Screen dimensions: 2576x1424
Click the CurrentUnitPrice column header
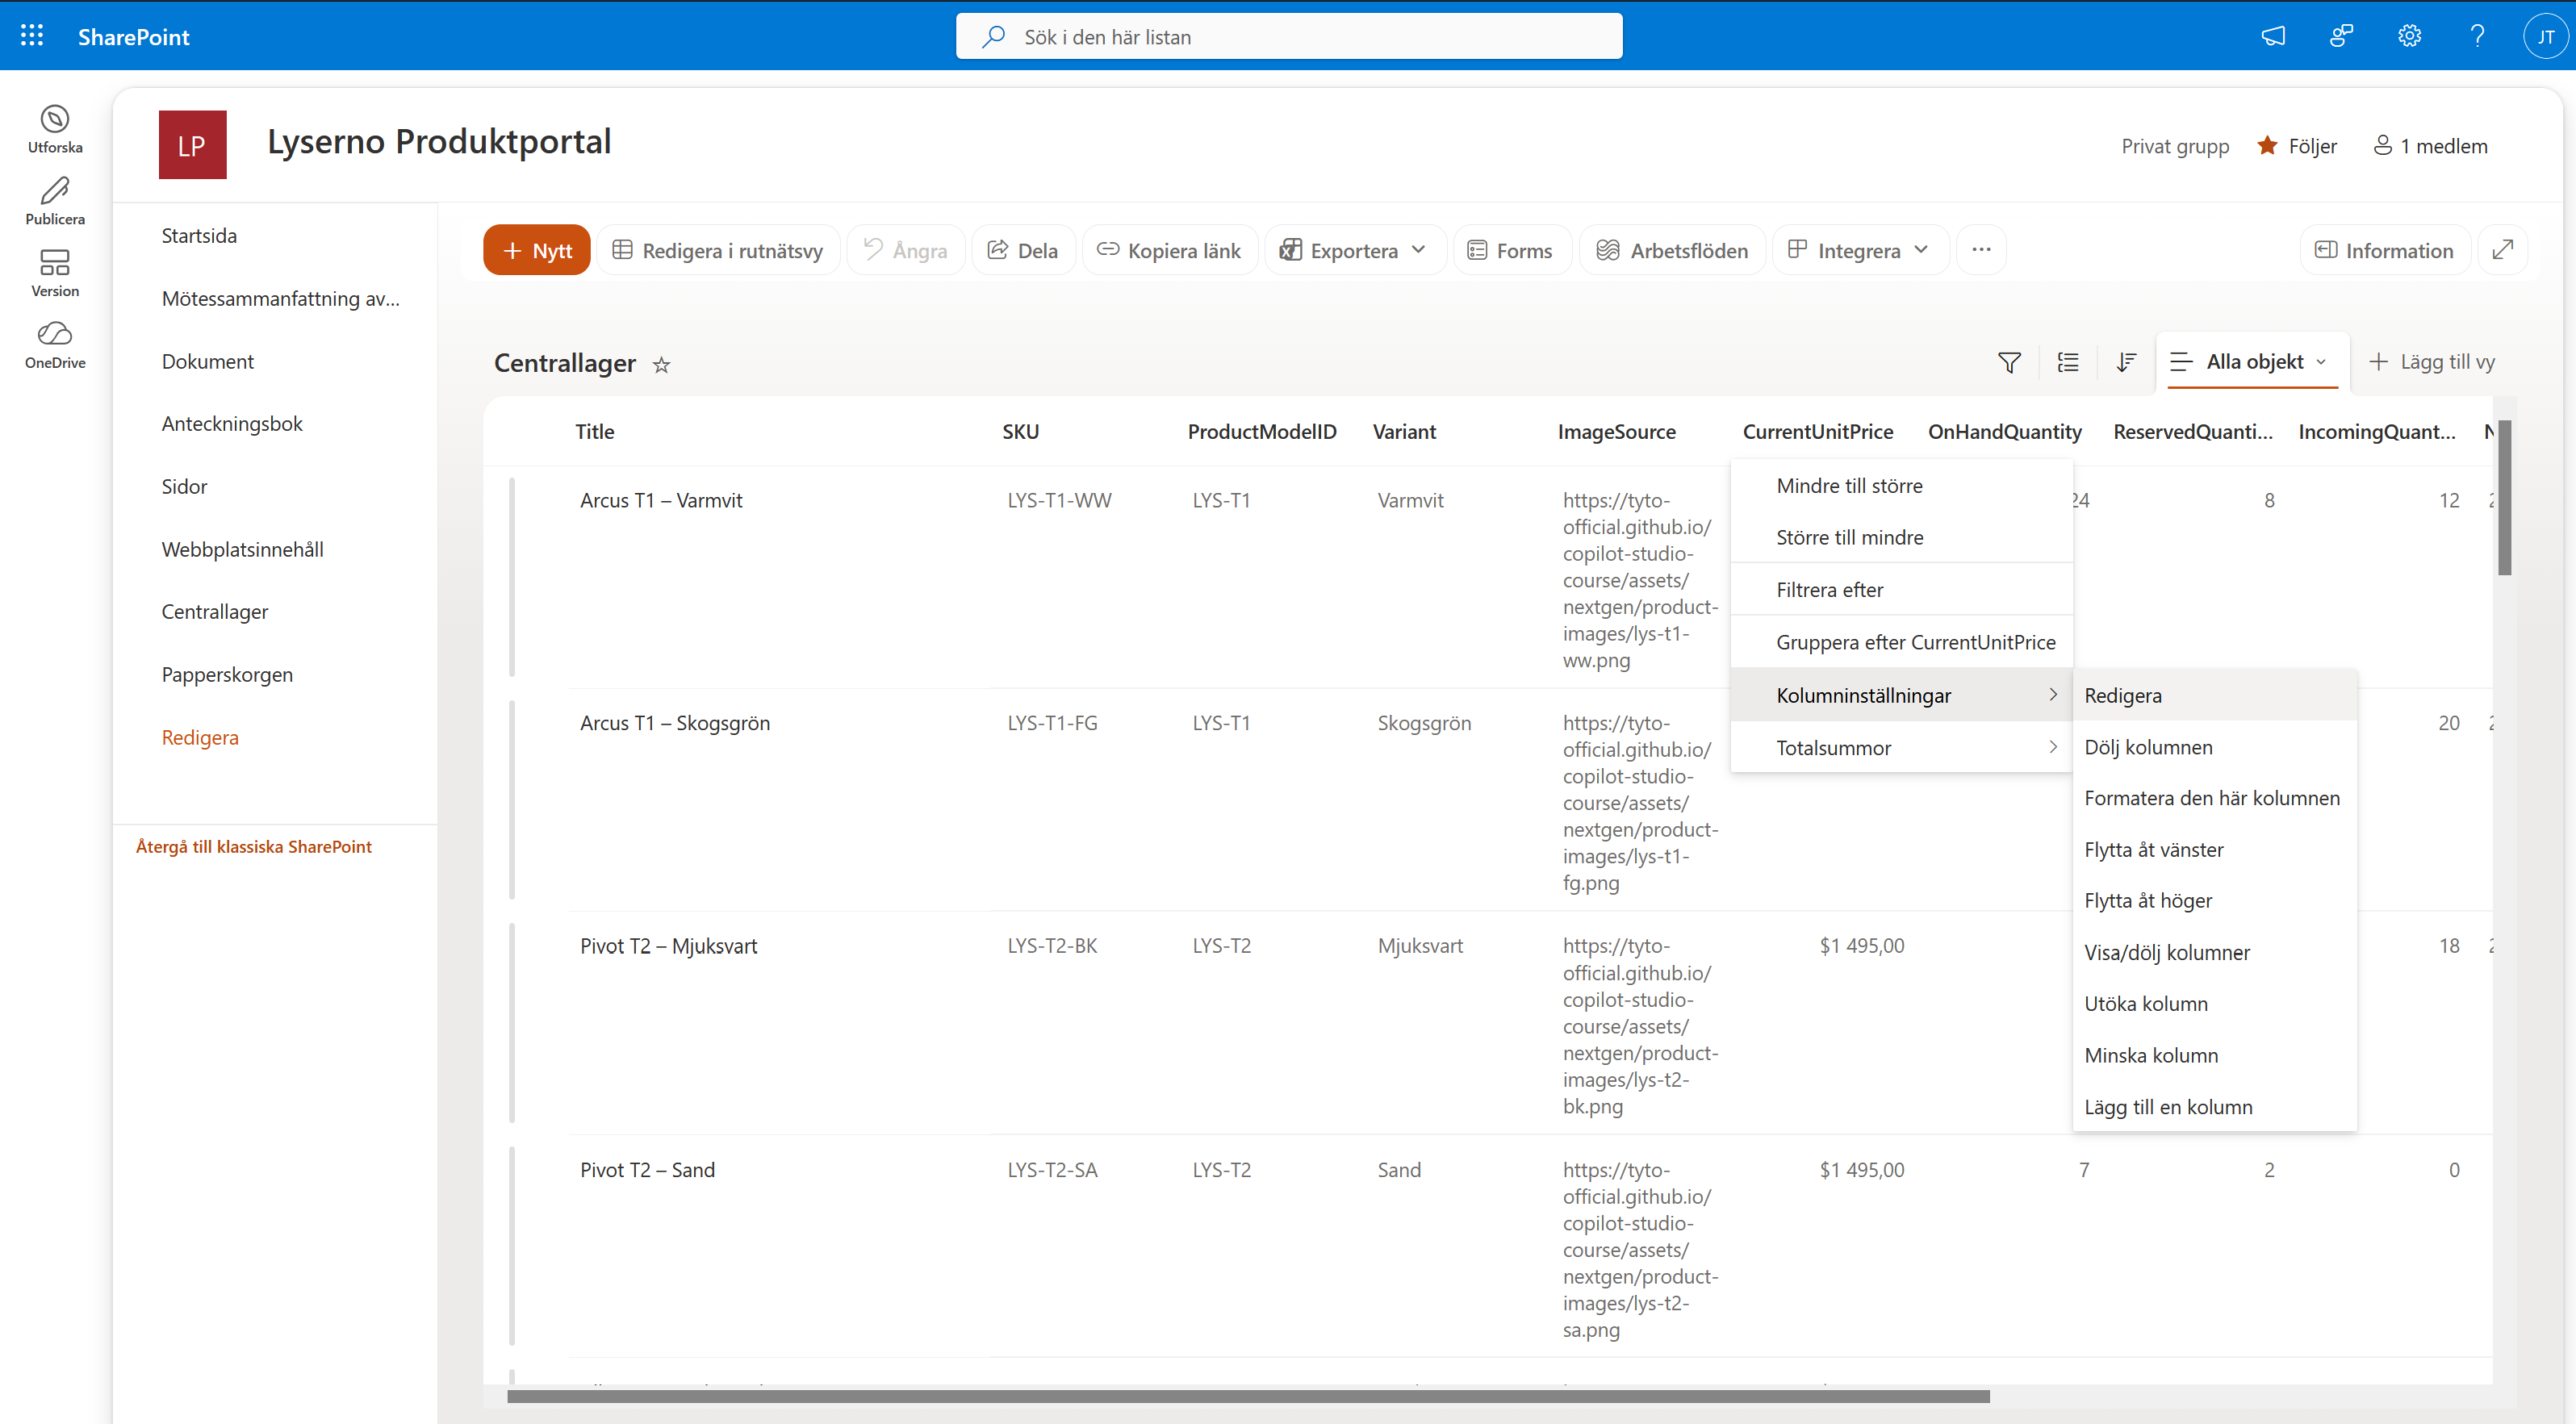click(x=1817, y=431)
